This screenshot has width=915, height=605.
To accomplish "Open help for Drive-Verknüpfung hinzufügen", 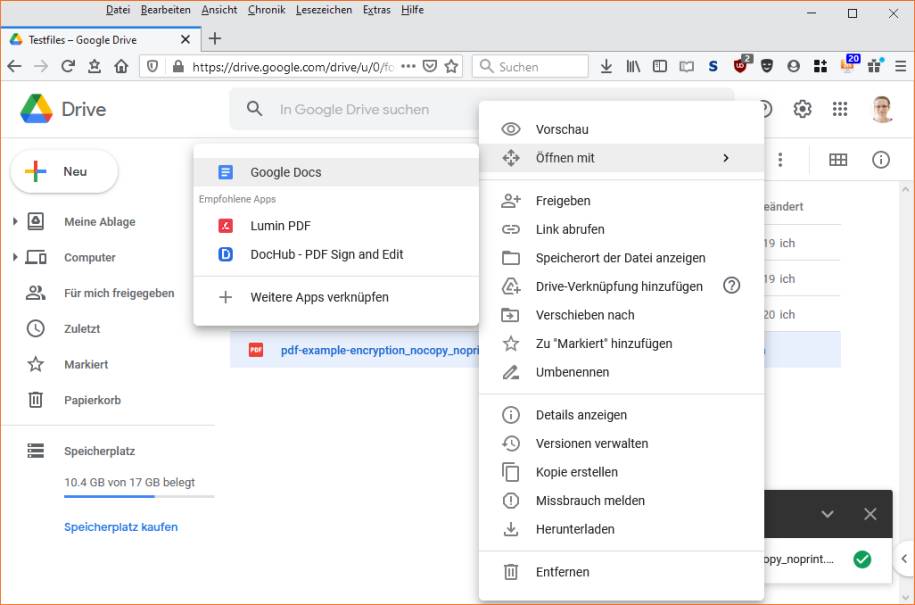I will pyautogui.click(x=731, y=286).
